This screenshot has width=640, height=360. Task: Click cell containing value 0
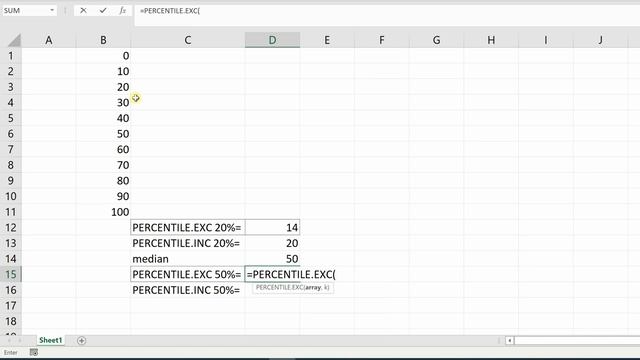coord(103,56)
